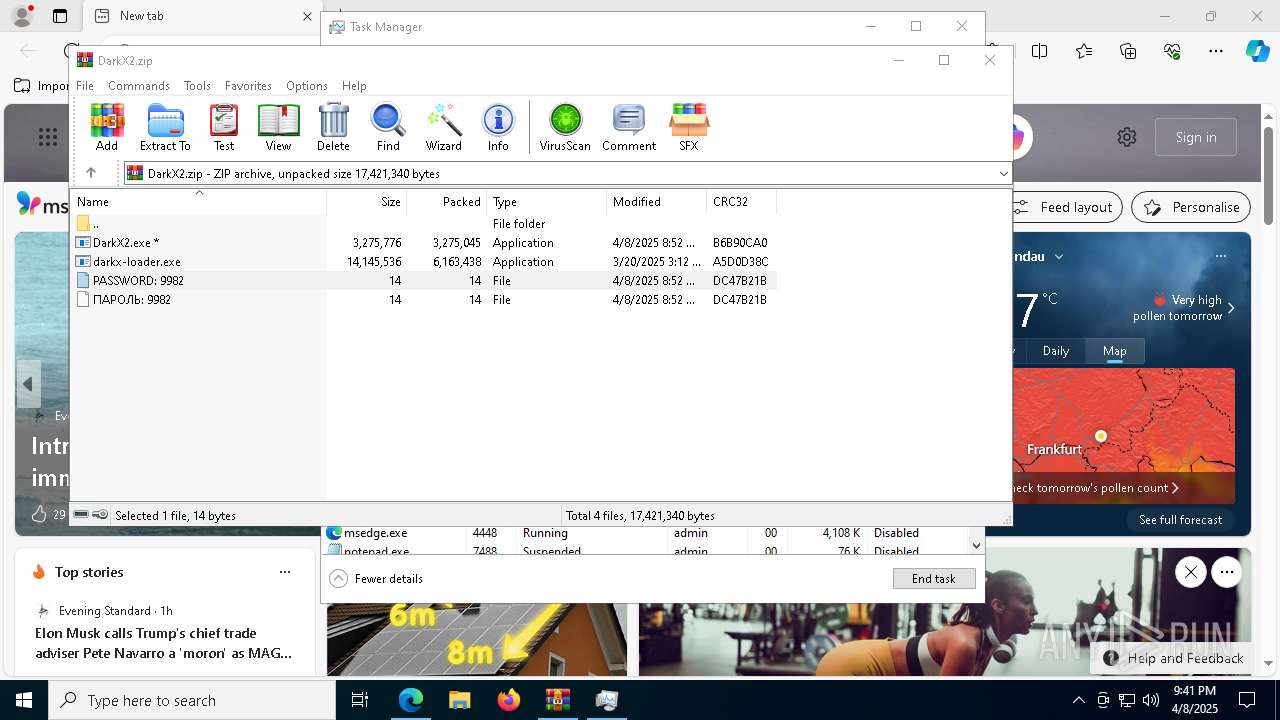Open Windows Start menu
The height and width of the screenshot is (720, 1280).
pyautogui.click(x=24, y=700)
